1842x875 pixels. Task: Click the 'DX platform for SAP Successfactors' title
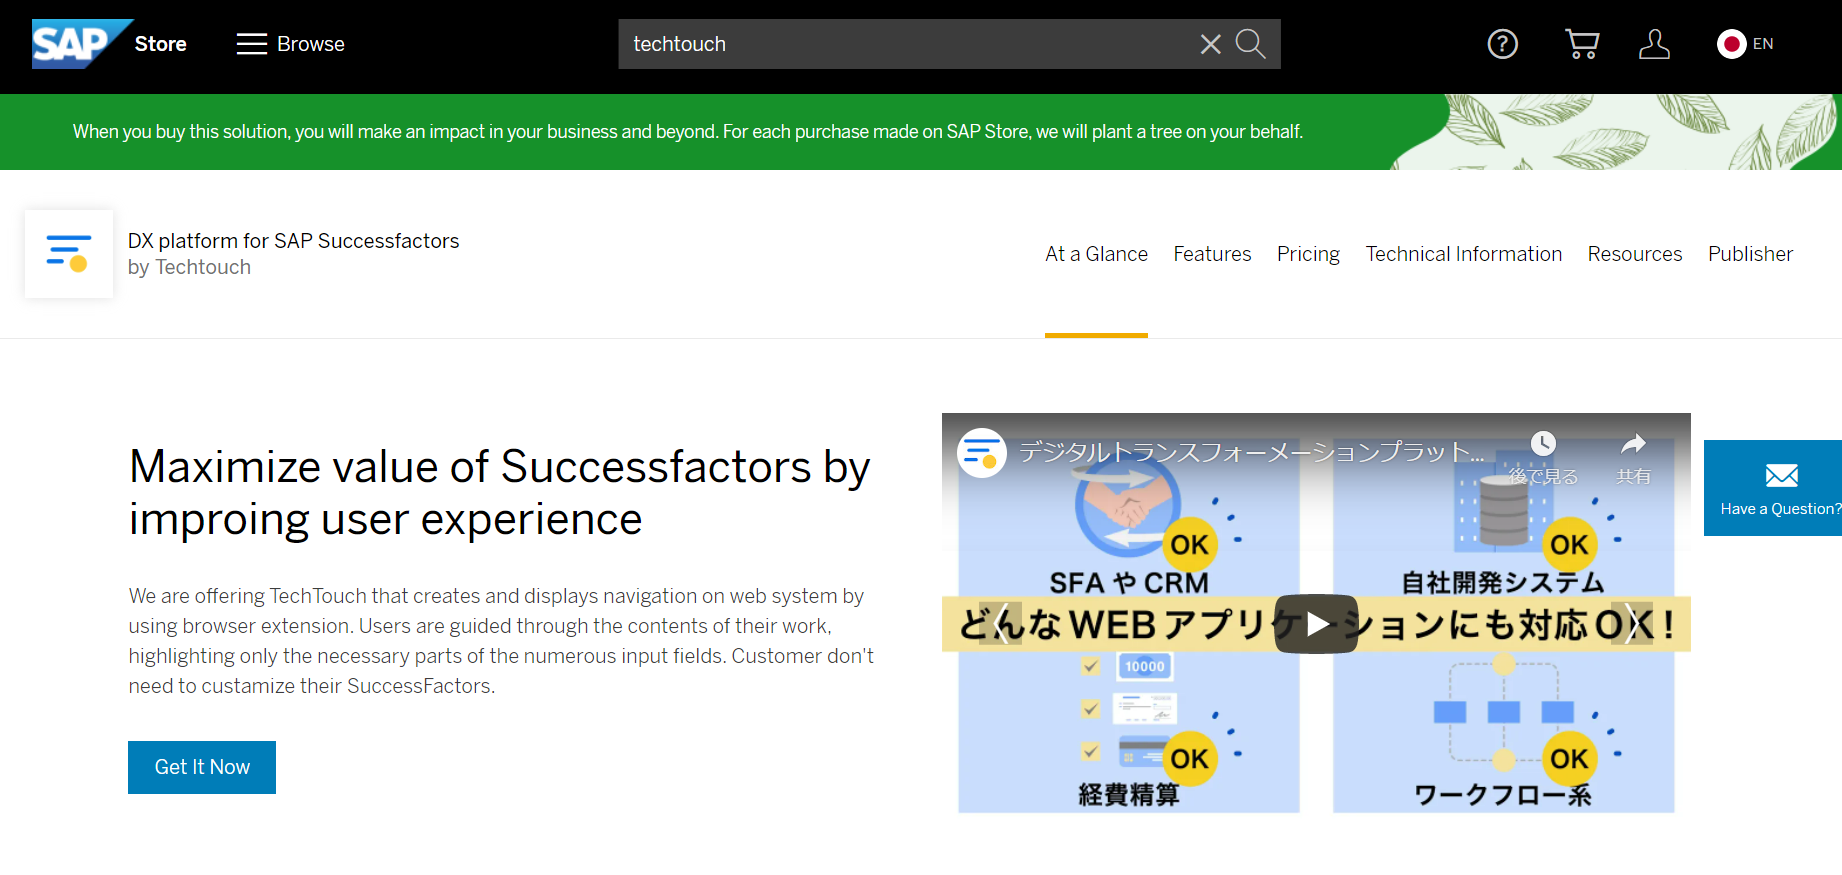tap(293, 241)
